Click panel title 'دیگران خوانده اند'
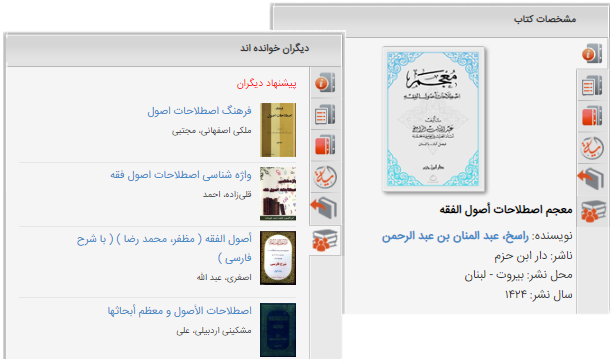Image resolution: width=613 pixels, height=364 pixels. point(274,48)
